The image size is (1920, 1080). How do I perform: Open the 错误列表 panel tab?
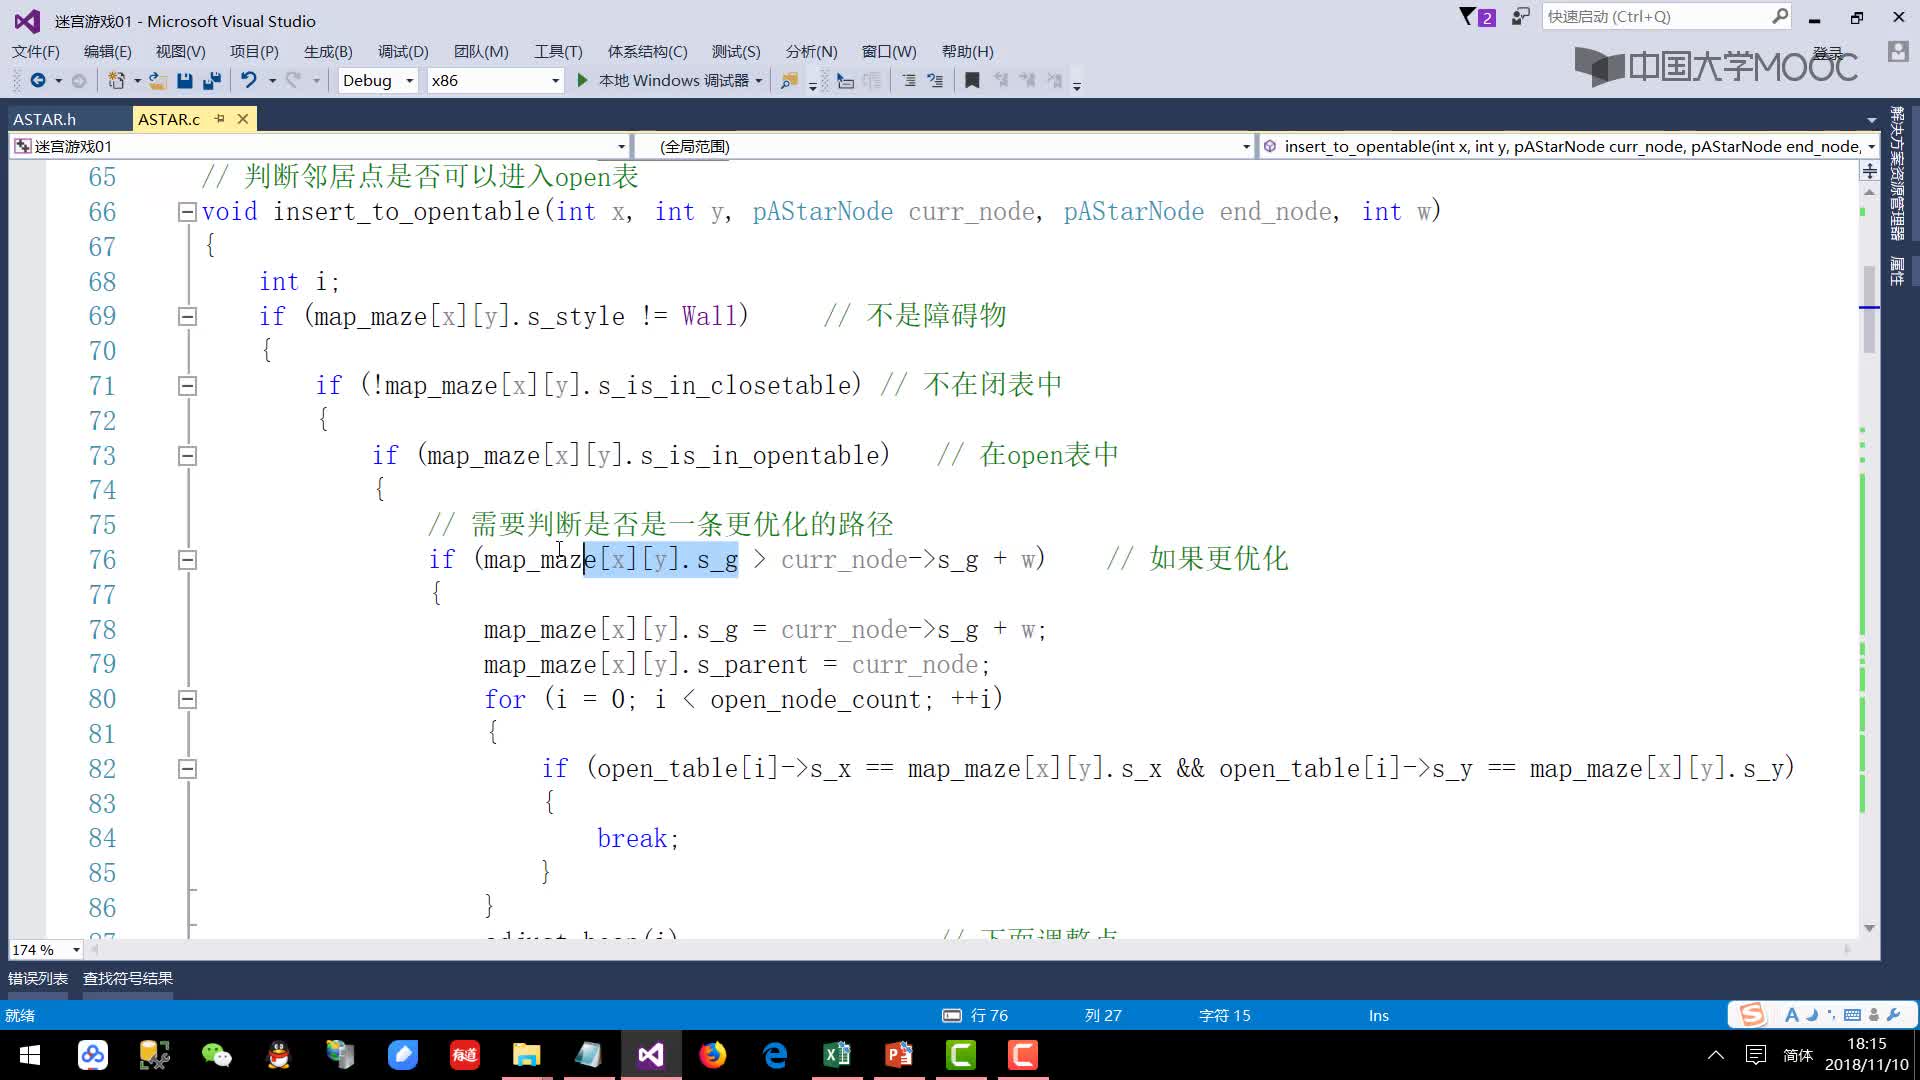tap(38, 978)
